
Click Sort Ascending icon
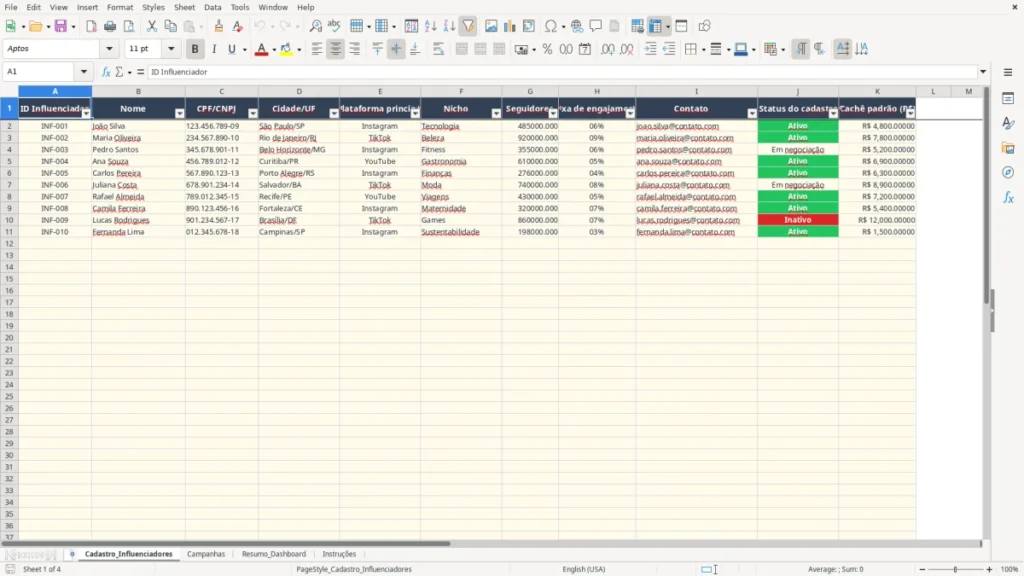[x=430, y=26]
